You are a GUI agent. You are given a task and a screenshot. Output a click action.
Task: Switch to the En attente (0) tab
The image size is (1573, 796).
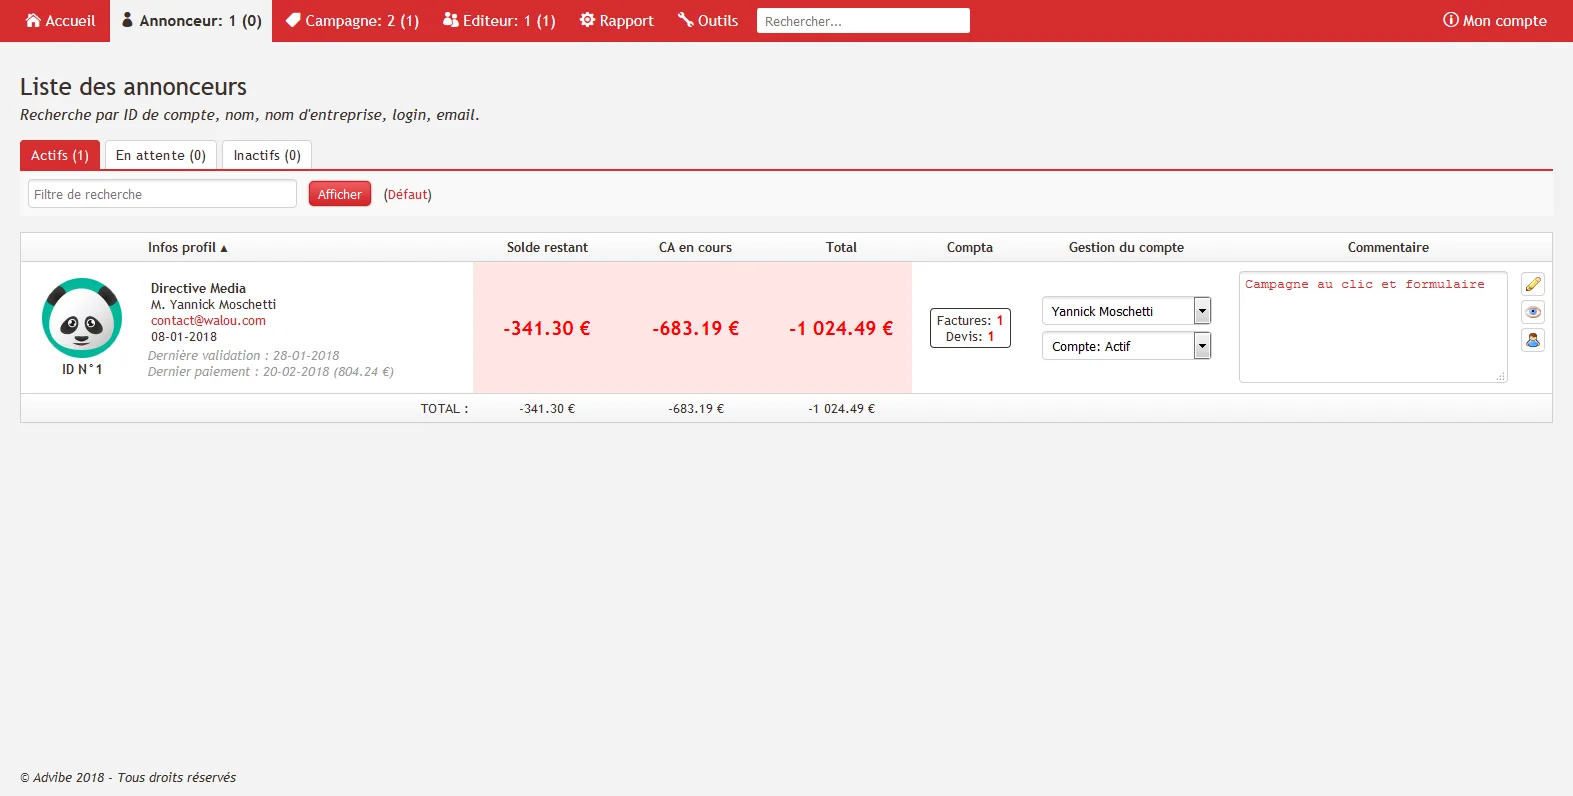pyautogui.click(x=161, y=155)
